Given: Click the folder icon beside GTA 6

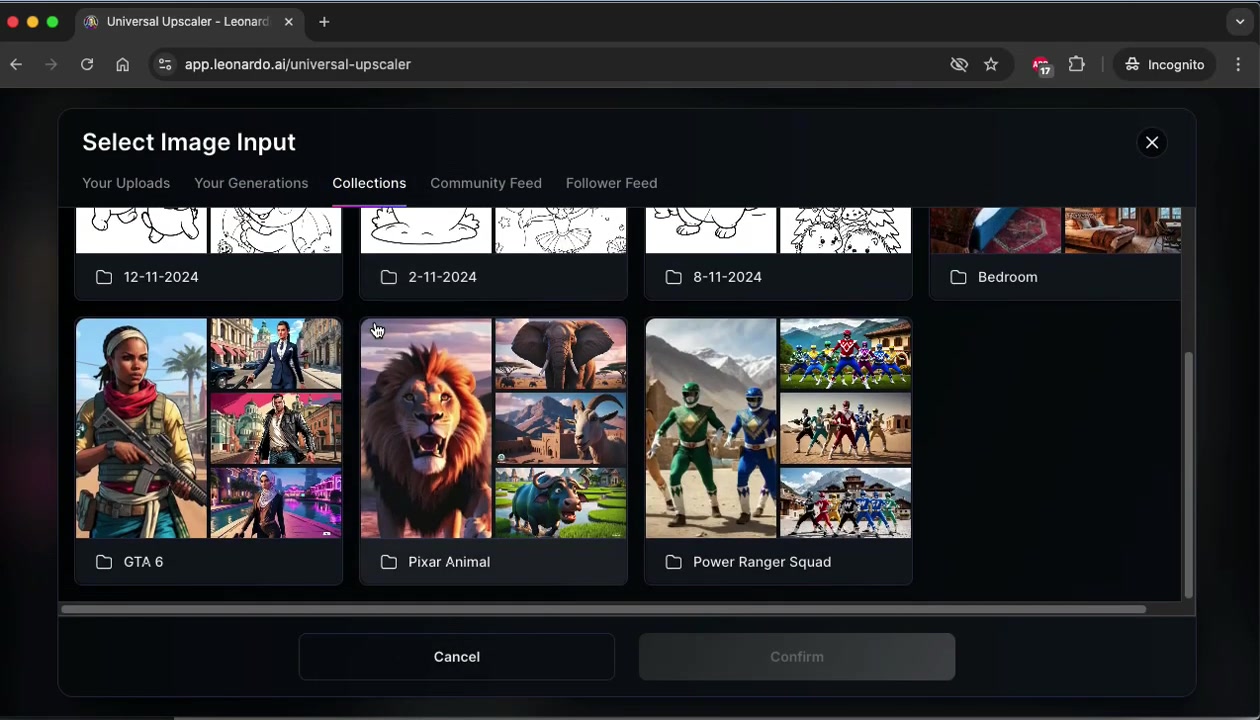Looking at the screenshot, I should (x=104, y=562).
